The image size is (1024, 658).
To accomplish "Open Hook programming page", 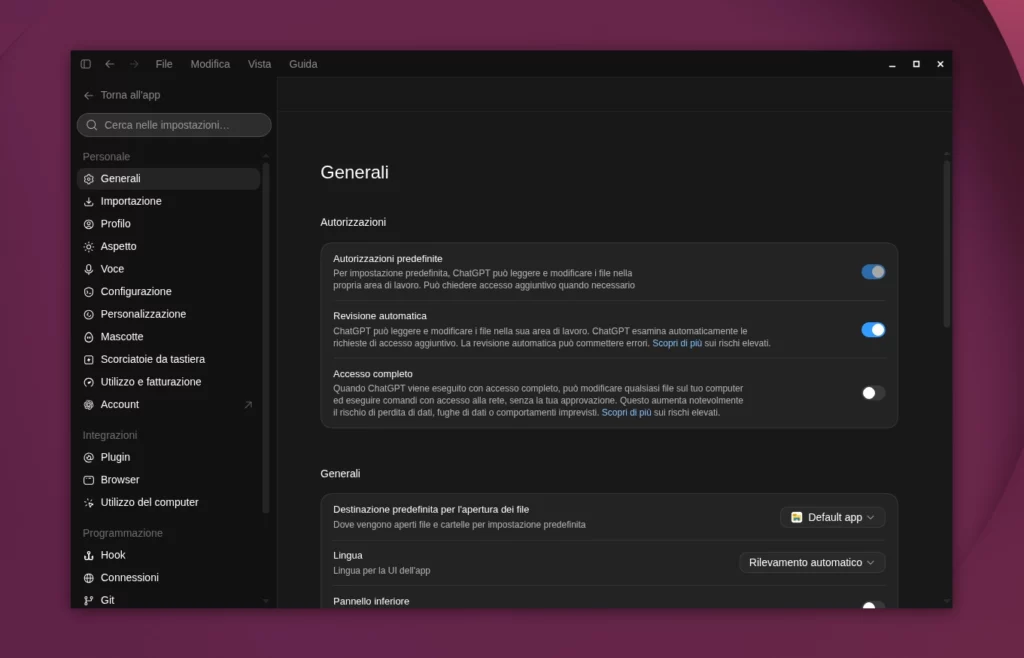I will click(168, 555).
